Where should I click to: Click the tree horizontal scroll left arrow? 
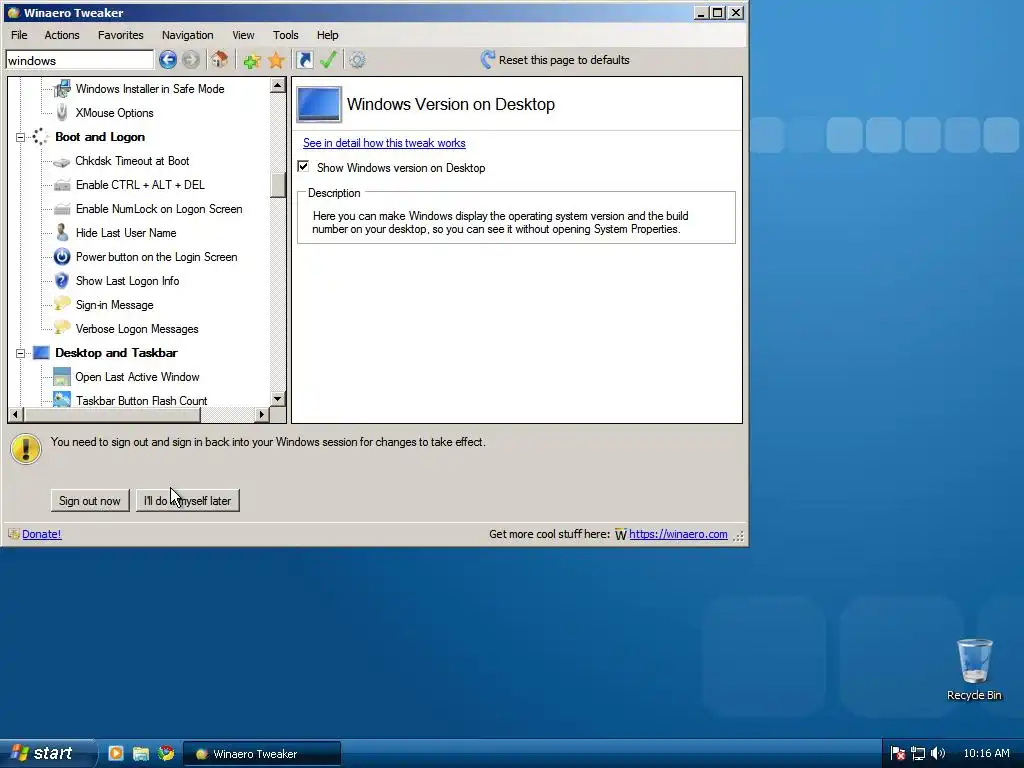click(16, 414)
